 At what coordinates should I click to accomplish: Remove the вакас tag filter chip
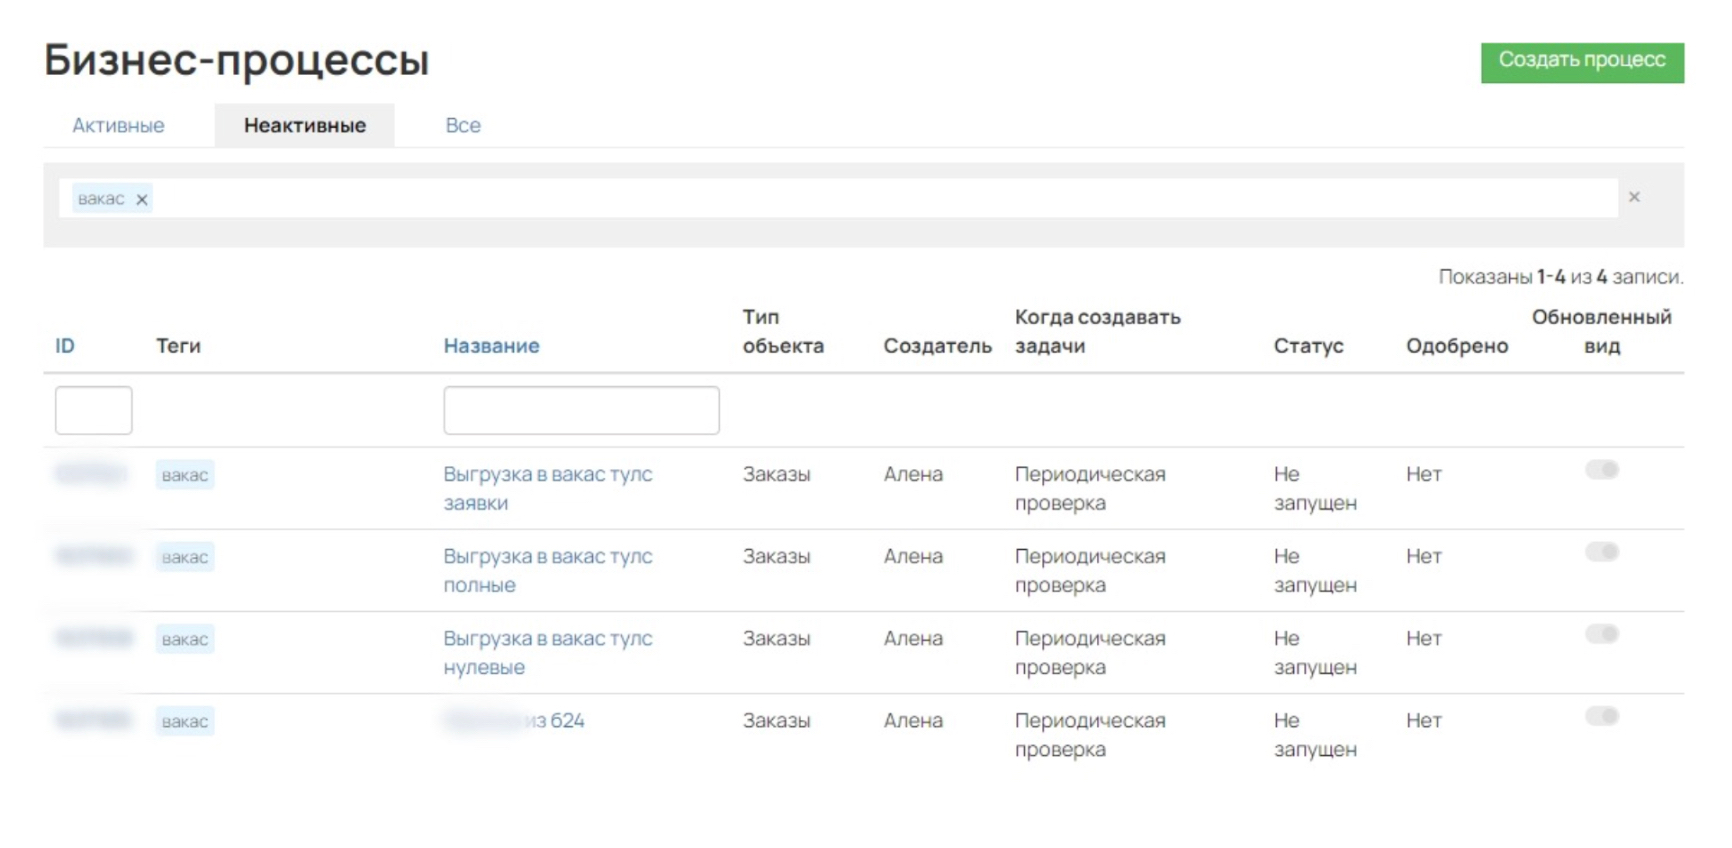point(142,199)
